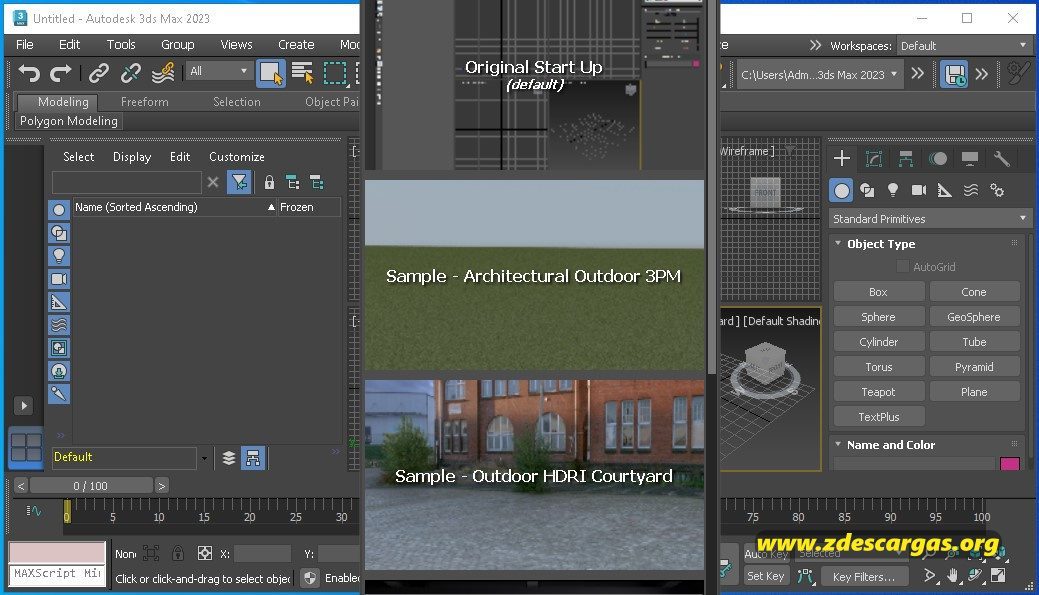This screenshot has height=595, width=1039.
Task: Open the Hierarchy panel tab icon
Action: pyautogui.click(x=906, y=158)
